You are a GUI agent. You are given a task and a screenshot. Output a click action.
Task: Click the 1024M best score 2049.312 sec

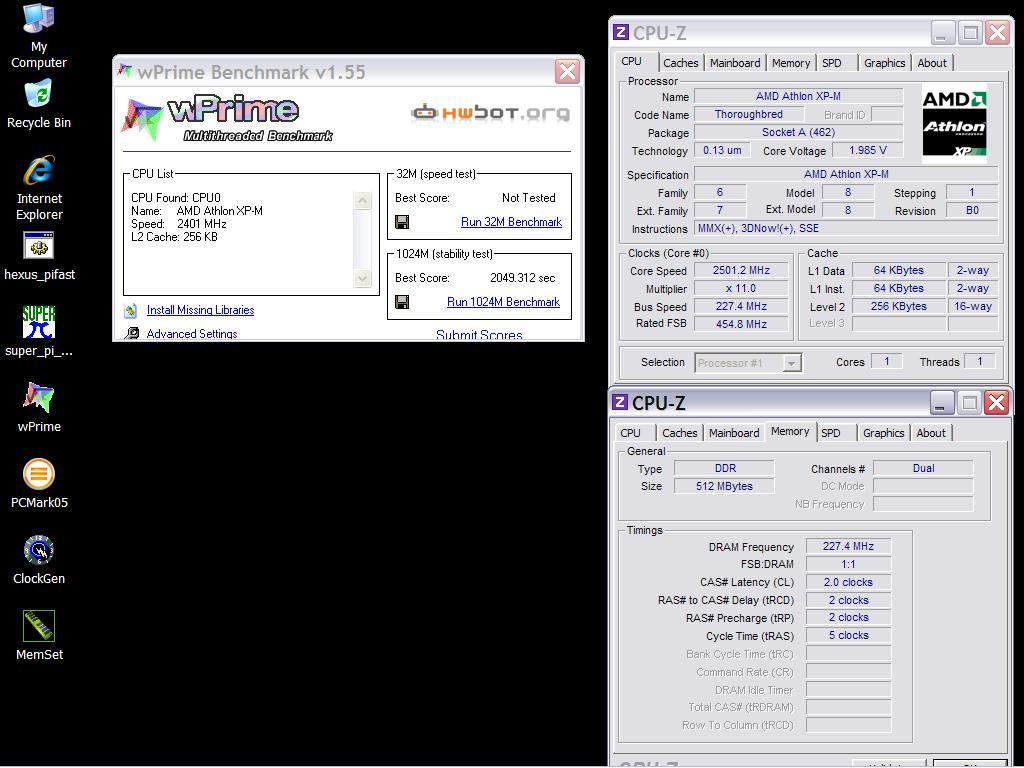522,278
